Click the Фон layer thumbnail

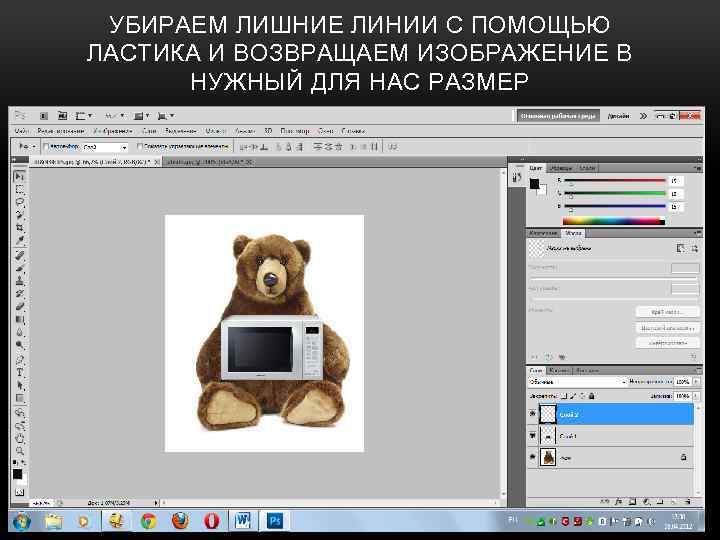[x=547, y=457]
